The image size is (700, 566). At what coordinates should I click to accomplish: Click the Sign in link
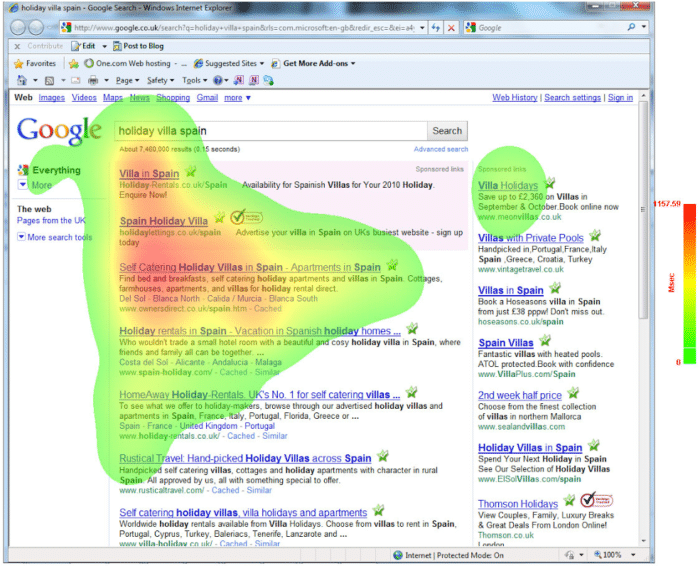tap(620, 97)
